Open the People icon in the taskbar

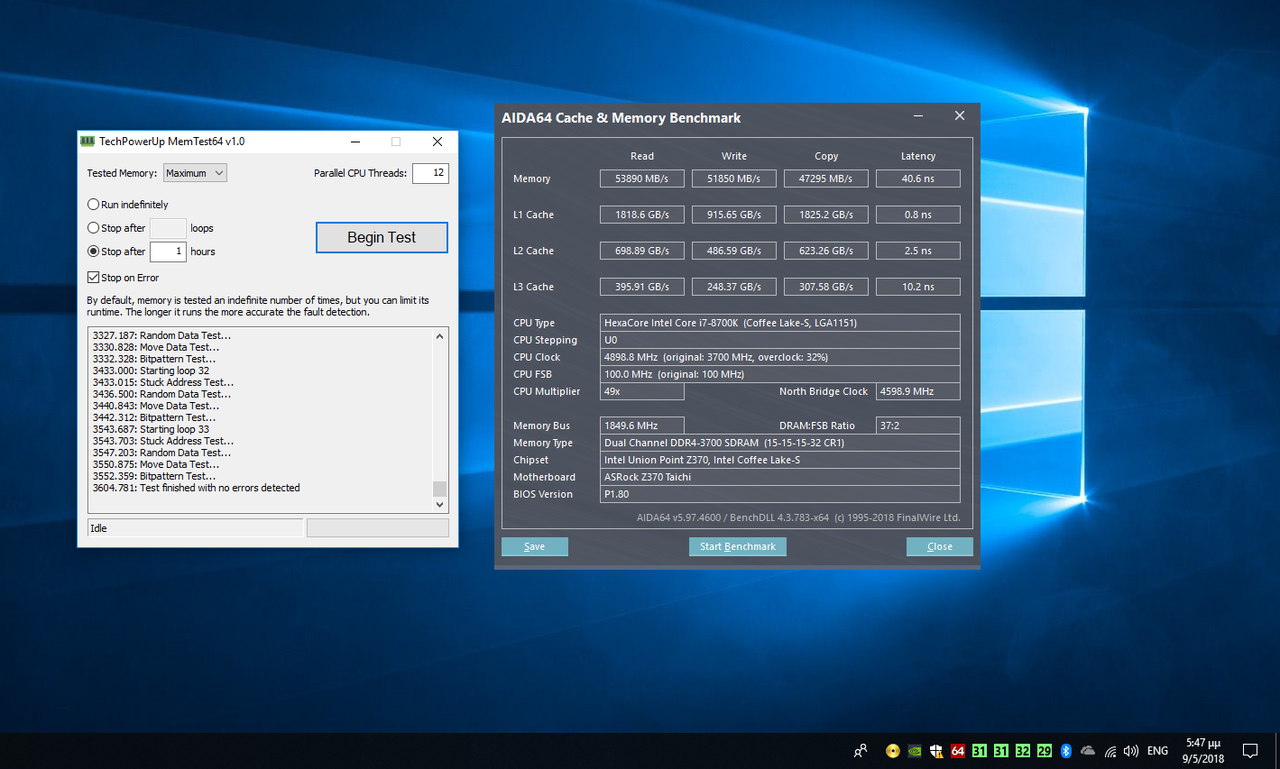[x=861, y=750]
